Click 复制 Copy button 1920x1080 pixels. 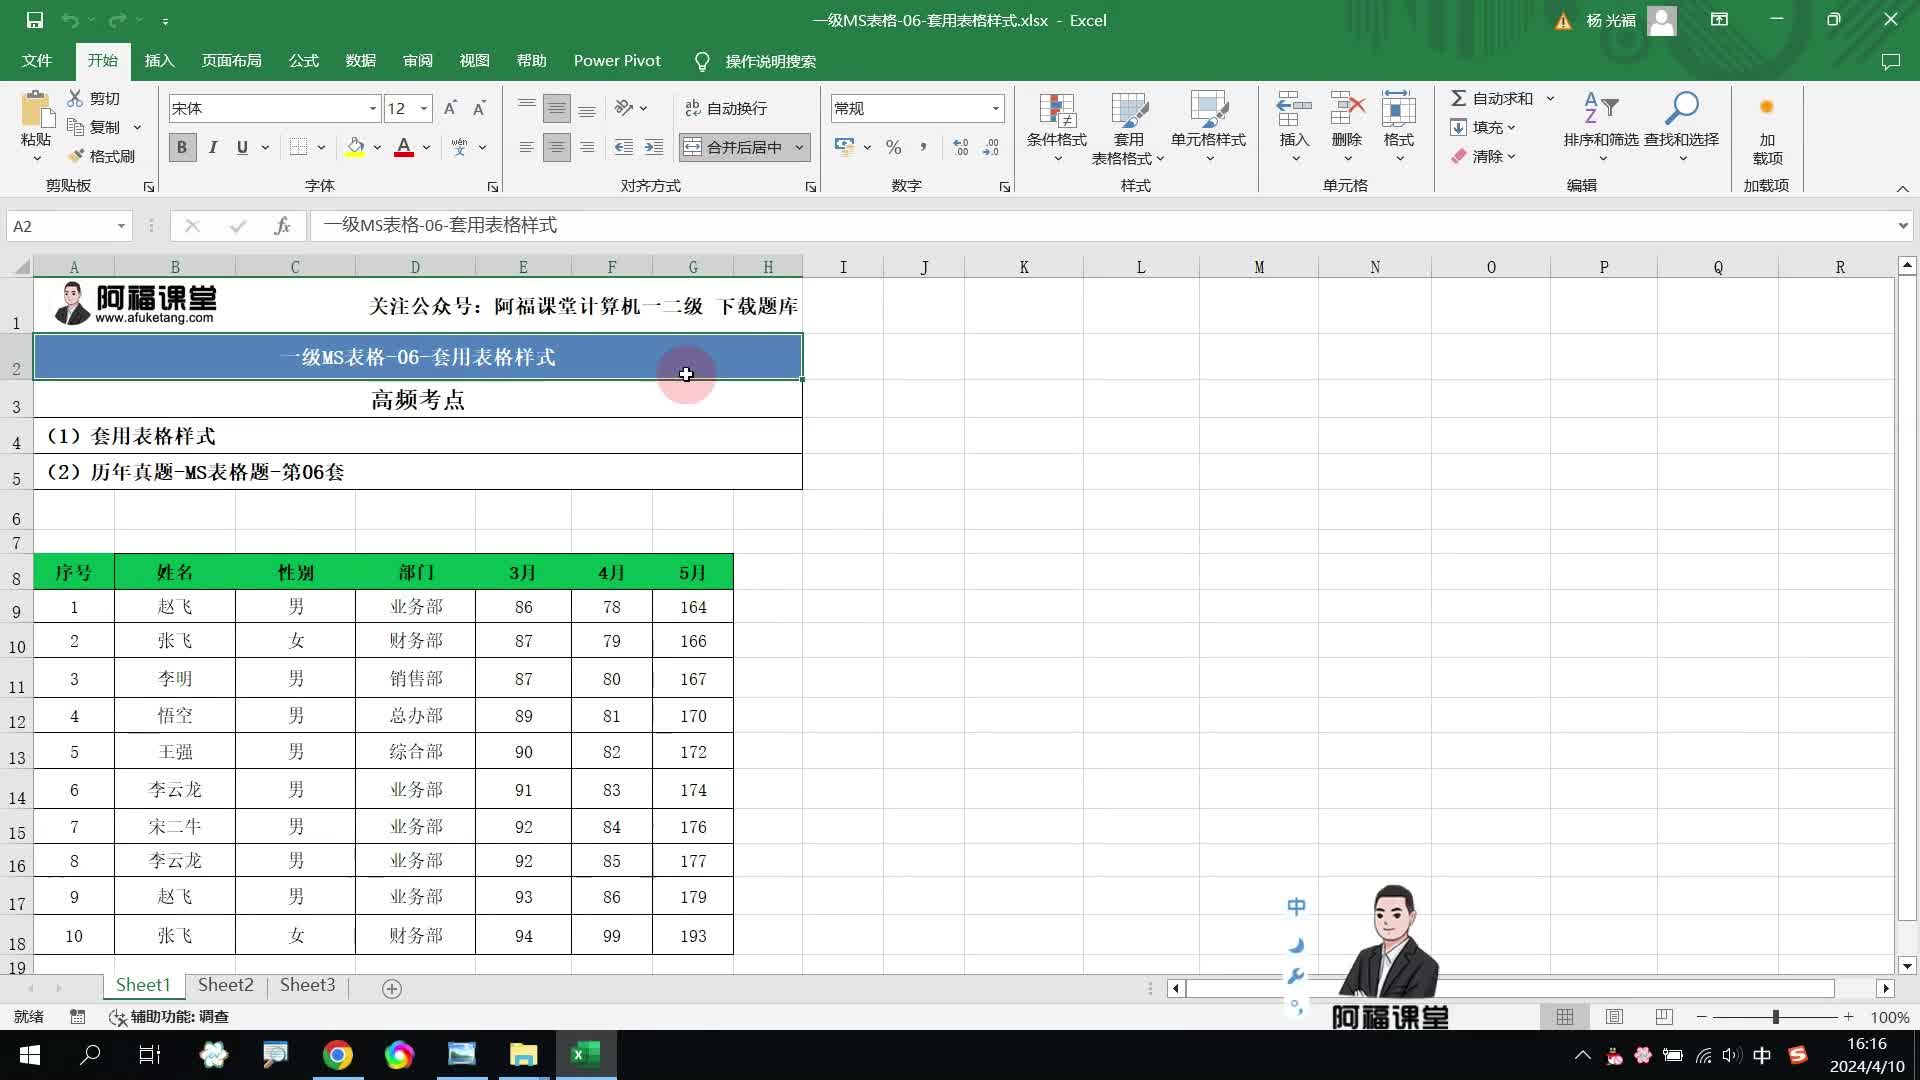click(x=93, y=127)
